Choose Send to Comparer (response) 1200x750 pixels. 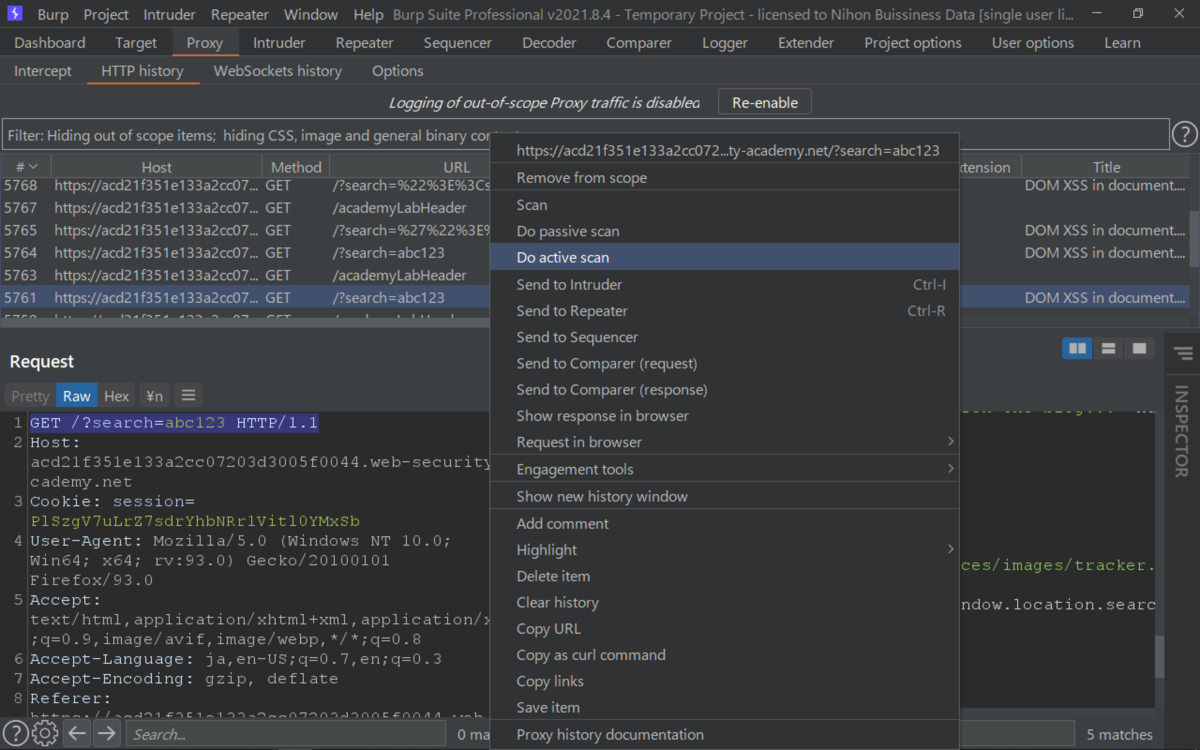tap(723, 389)
